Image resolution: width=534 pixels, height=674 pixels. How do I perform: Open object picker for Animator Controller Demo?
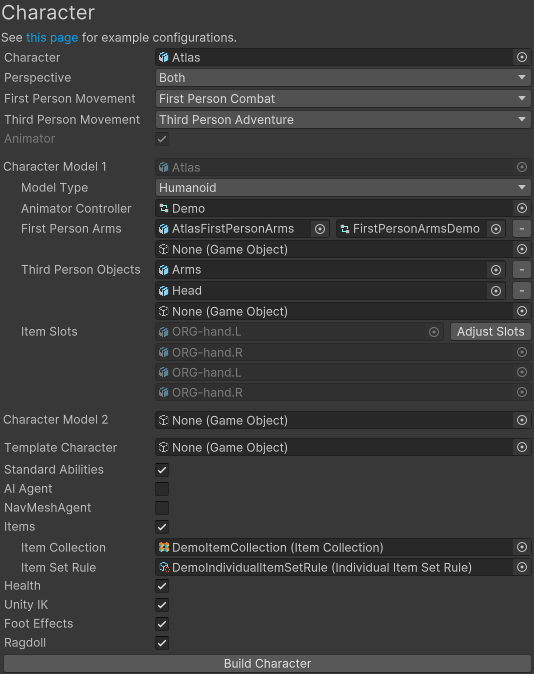(x=522, y=208)
